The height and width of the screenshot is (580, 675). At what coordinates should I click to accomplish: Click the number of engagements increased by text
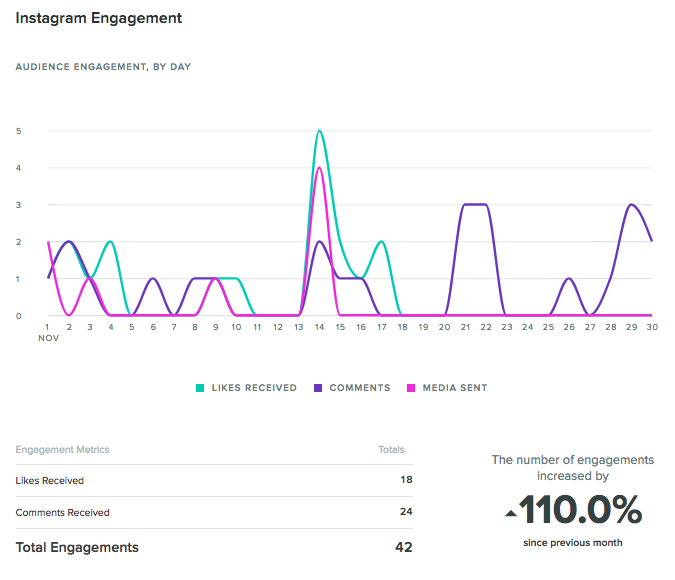pyautogui.click(x=573, y=468)
